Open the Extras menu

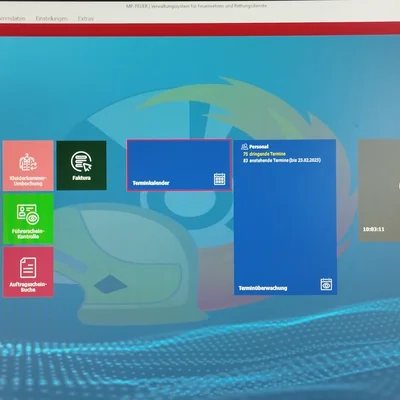point(86,18)
